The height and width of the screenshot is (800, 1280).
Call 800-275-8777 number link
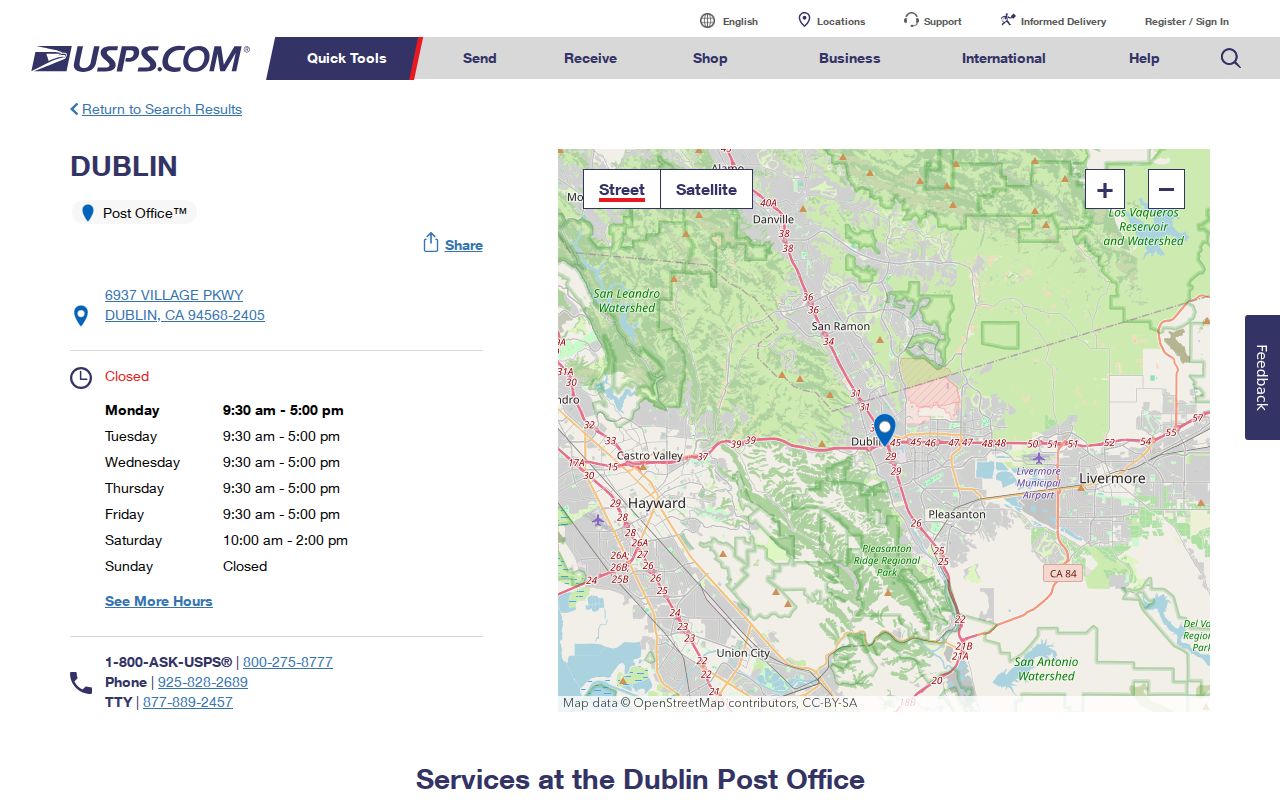point(288,662)
